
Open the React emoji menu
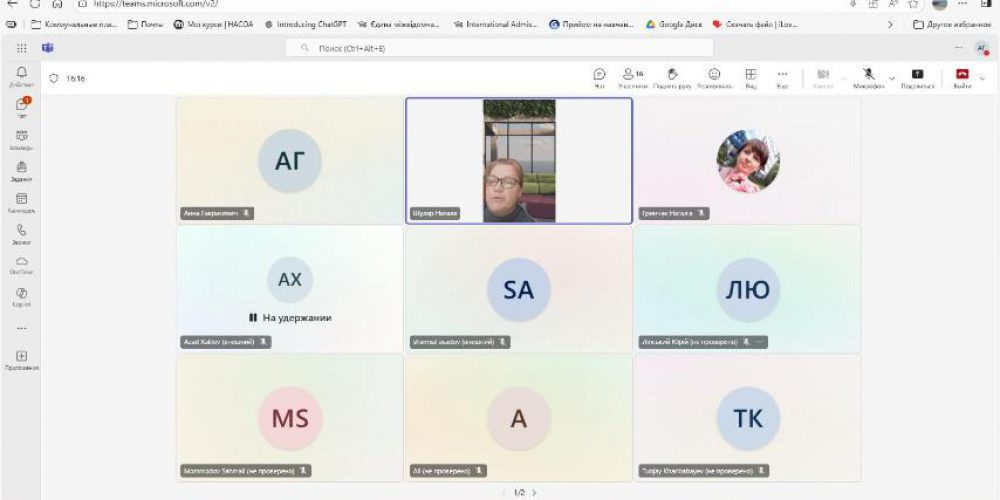point(714,78)
